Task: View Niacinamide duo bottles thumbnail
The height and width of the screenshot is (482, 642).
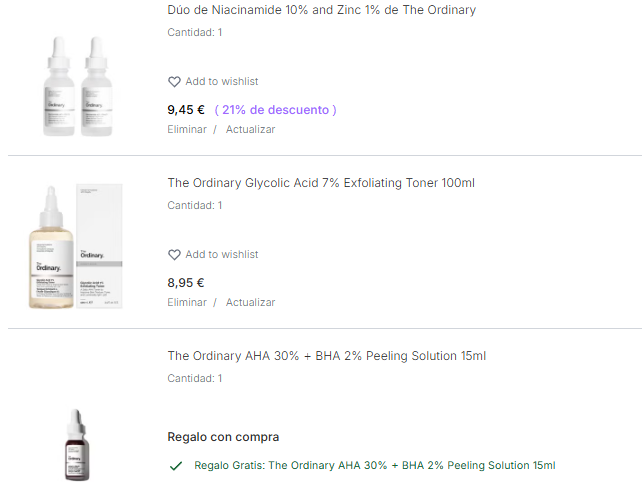Action: [78, 86]
